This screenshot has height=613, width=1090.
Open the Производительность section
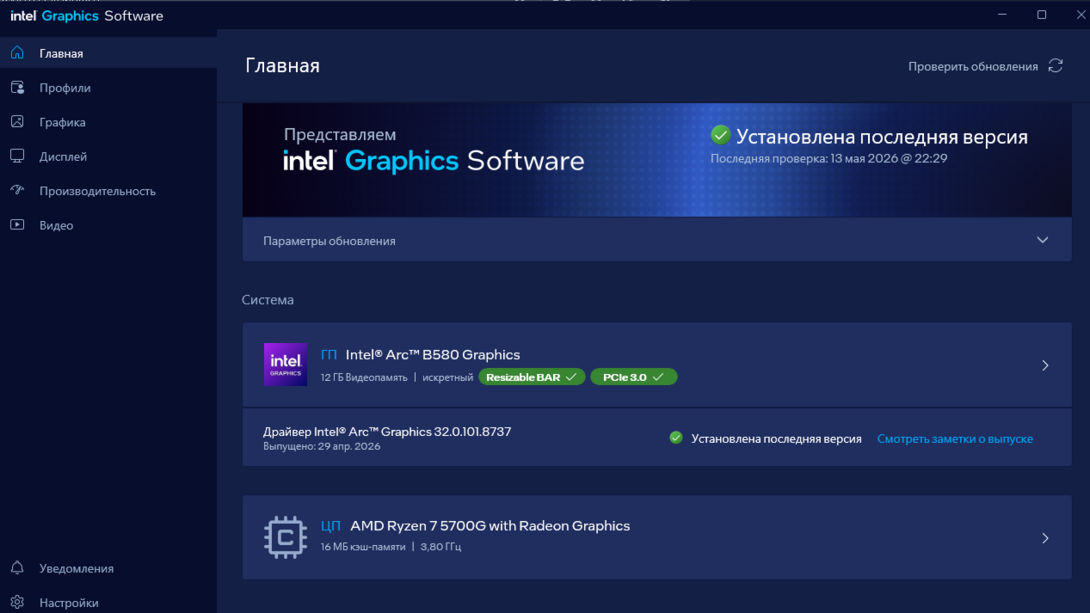(x=108, y=191)
